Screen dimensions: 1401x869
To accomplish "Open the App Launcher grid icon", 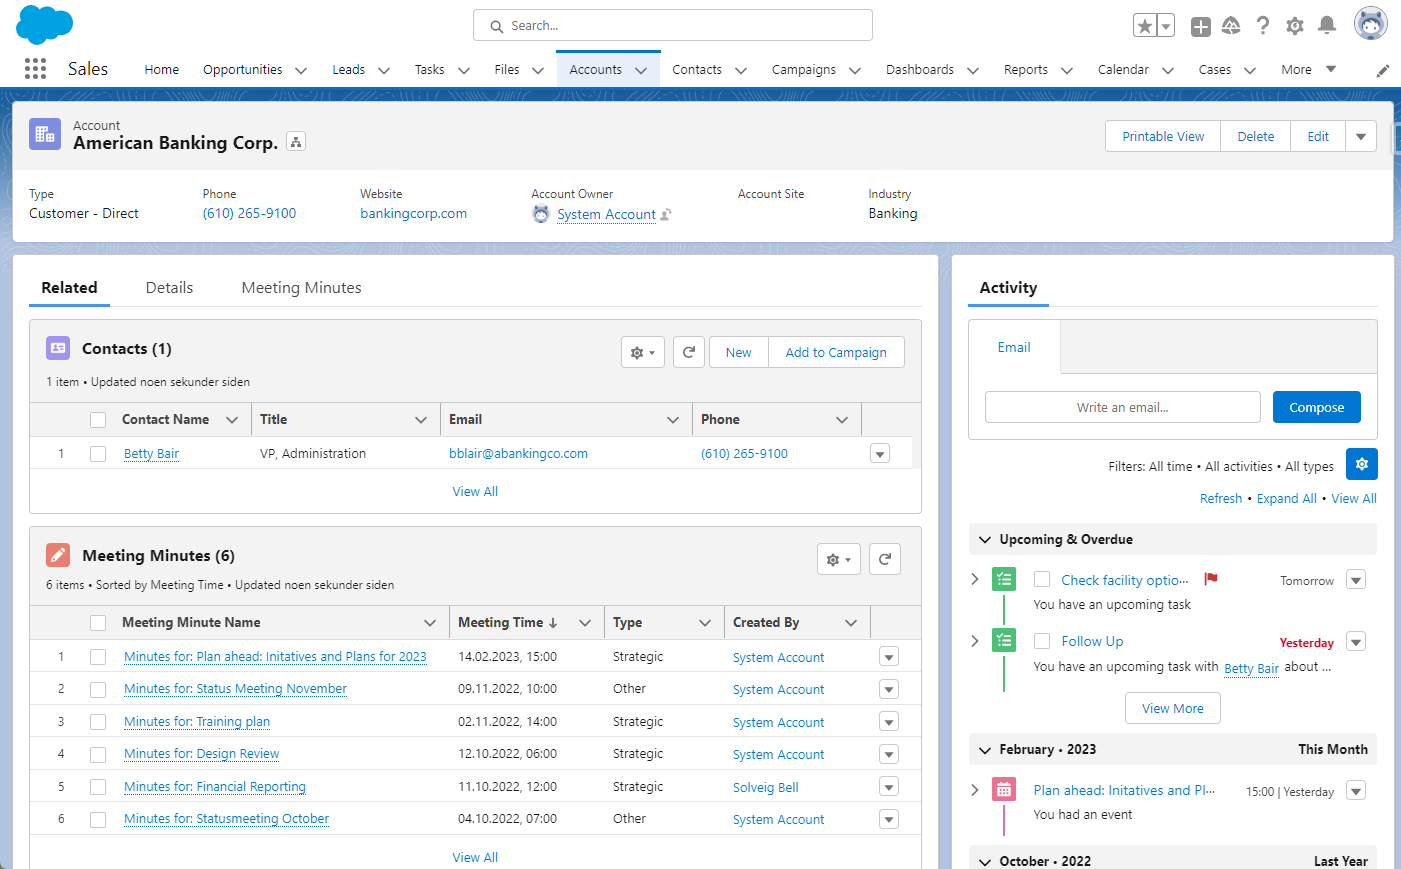I will [35, 68].
